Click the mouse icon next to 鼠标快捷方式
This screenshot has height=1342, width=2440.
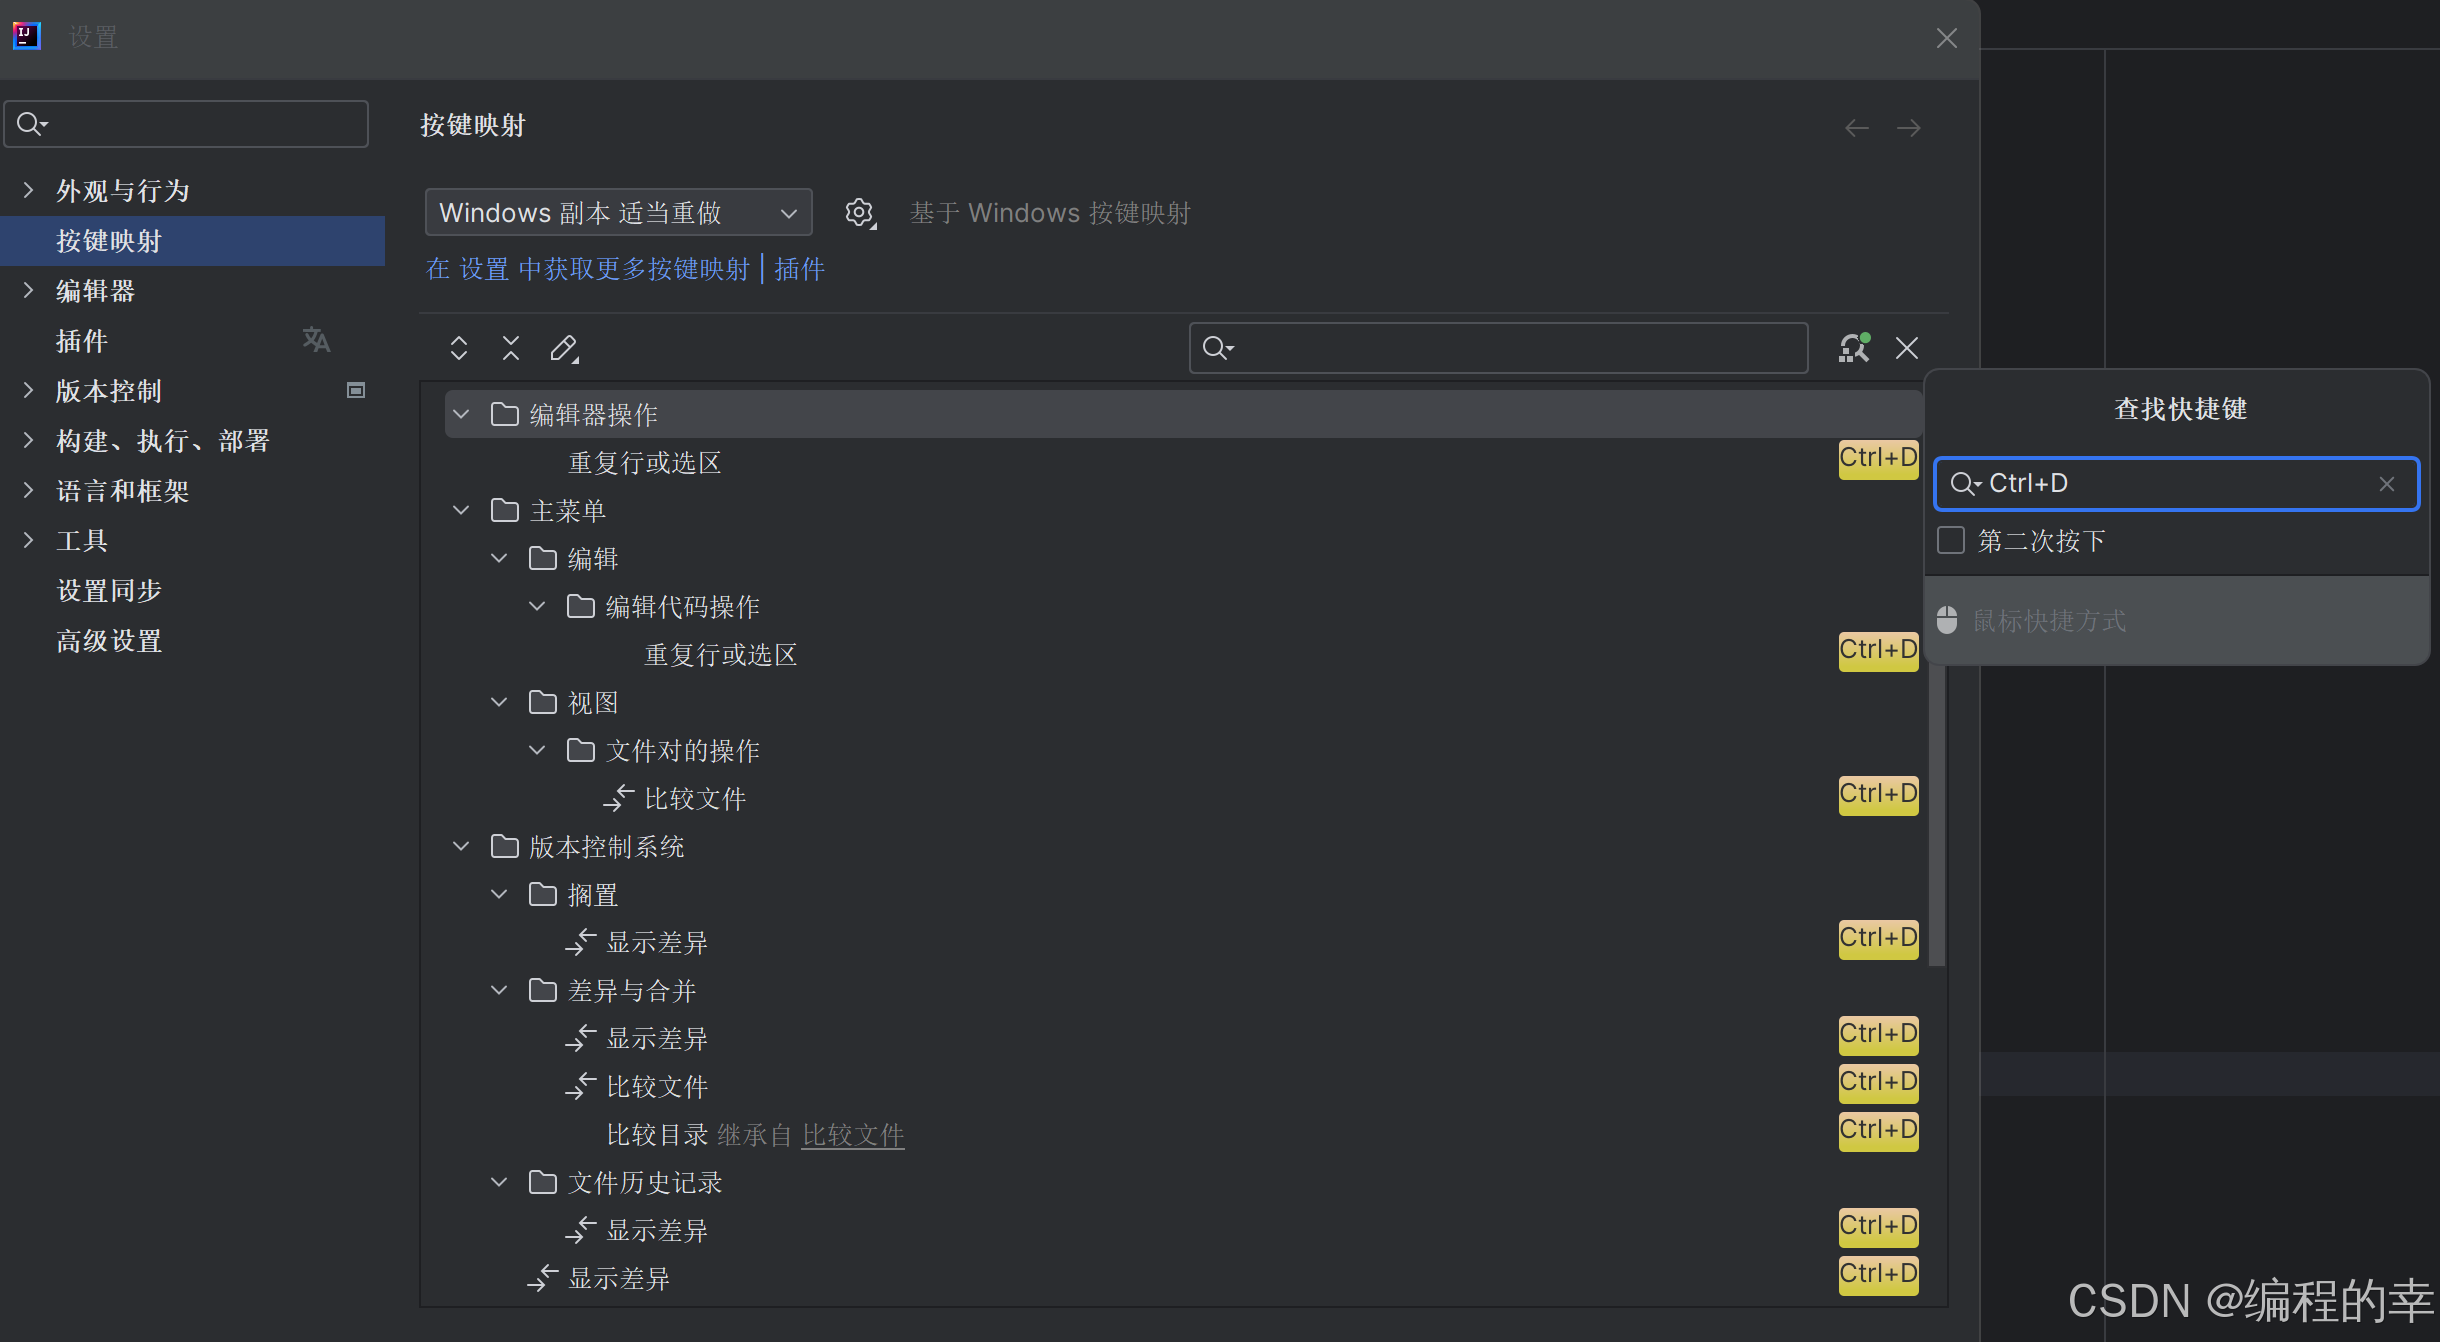(1947, 620)
